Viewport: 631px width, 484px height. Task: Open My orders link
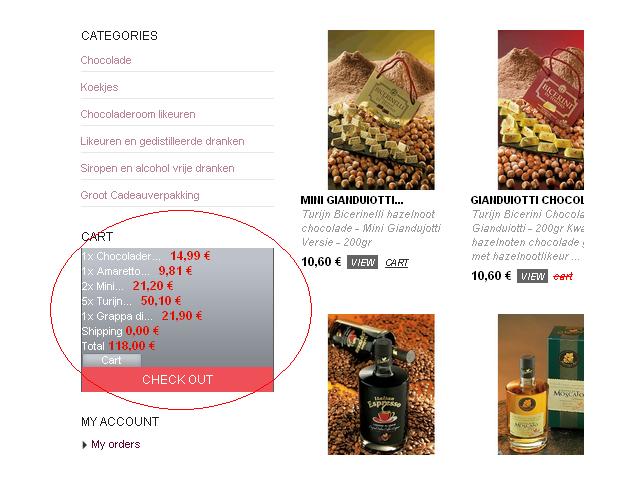115,444
